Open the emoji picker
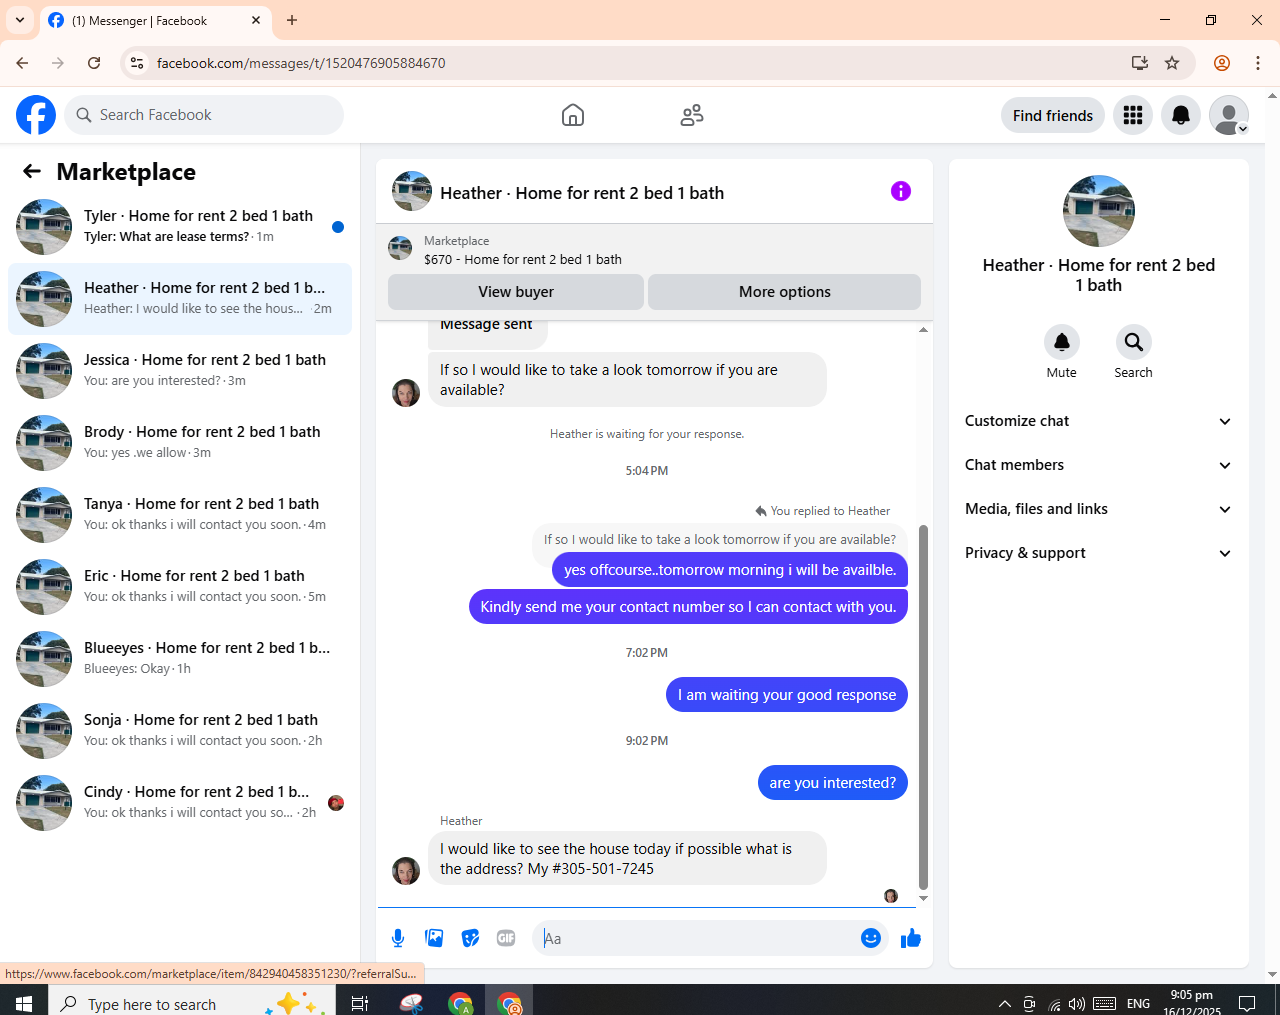The height and width of the screenshot is (1015, 1280). [871, 938]
